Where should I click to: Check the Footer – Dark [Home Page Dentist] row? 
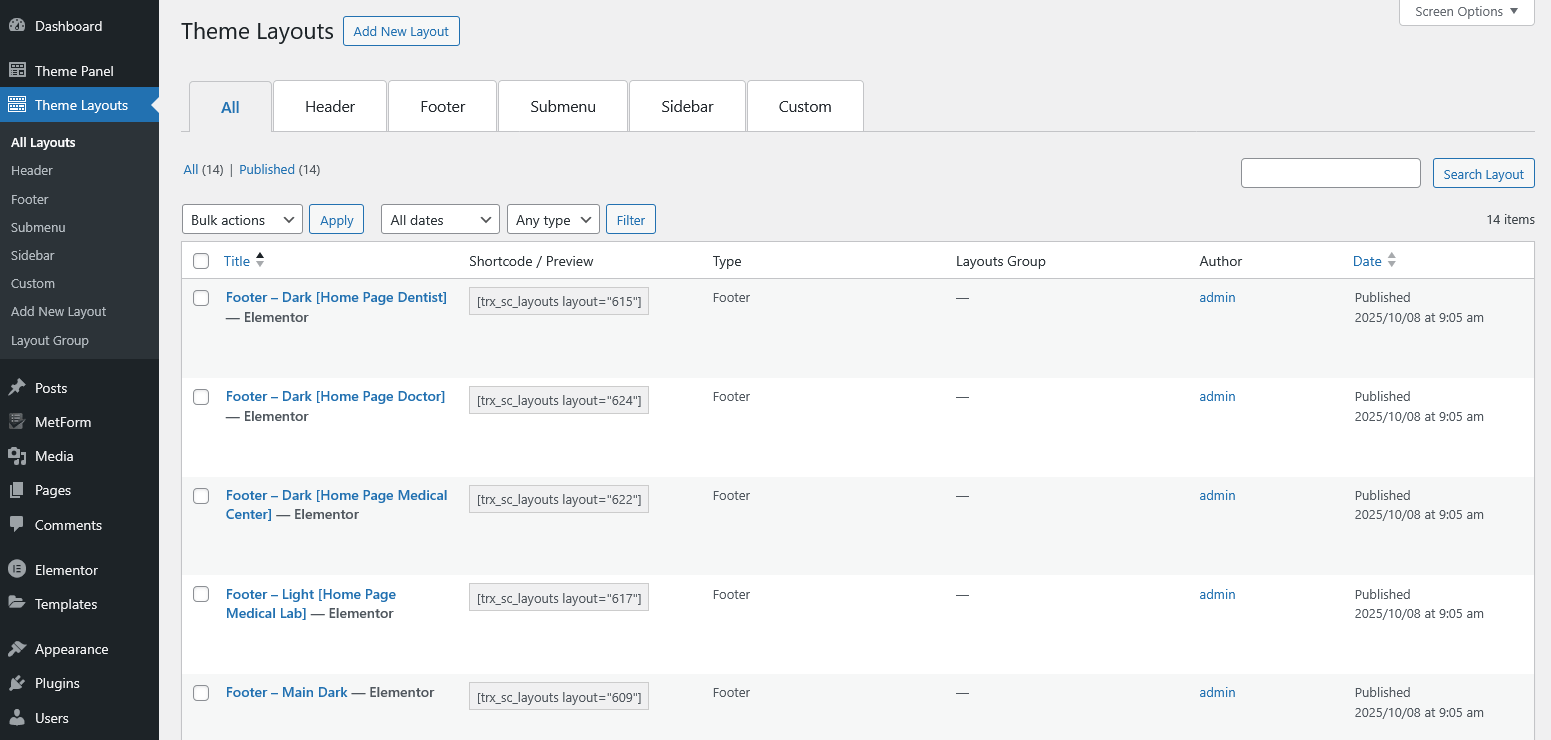201,298
